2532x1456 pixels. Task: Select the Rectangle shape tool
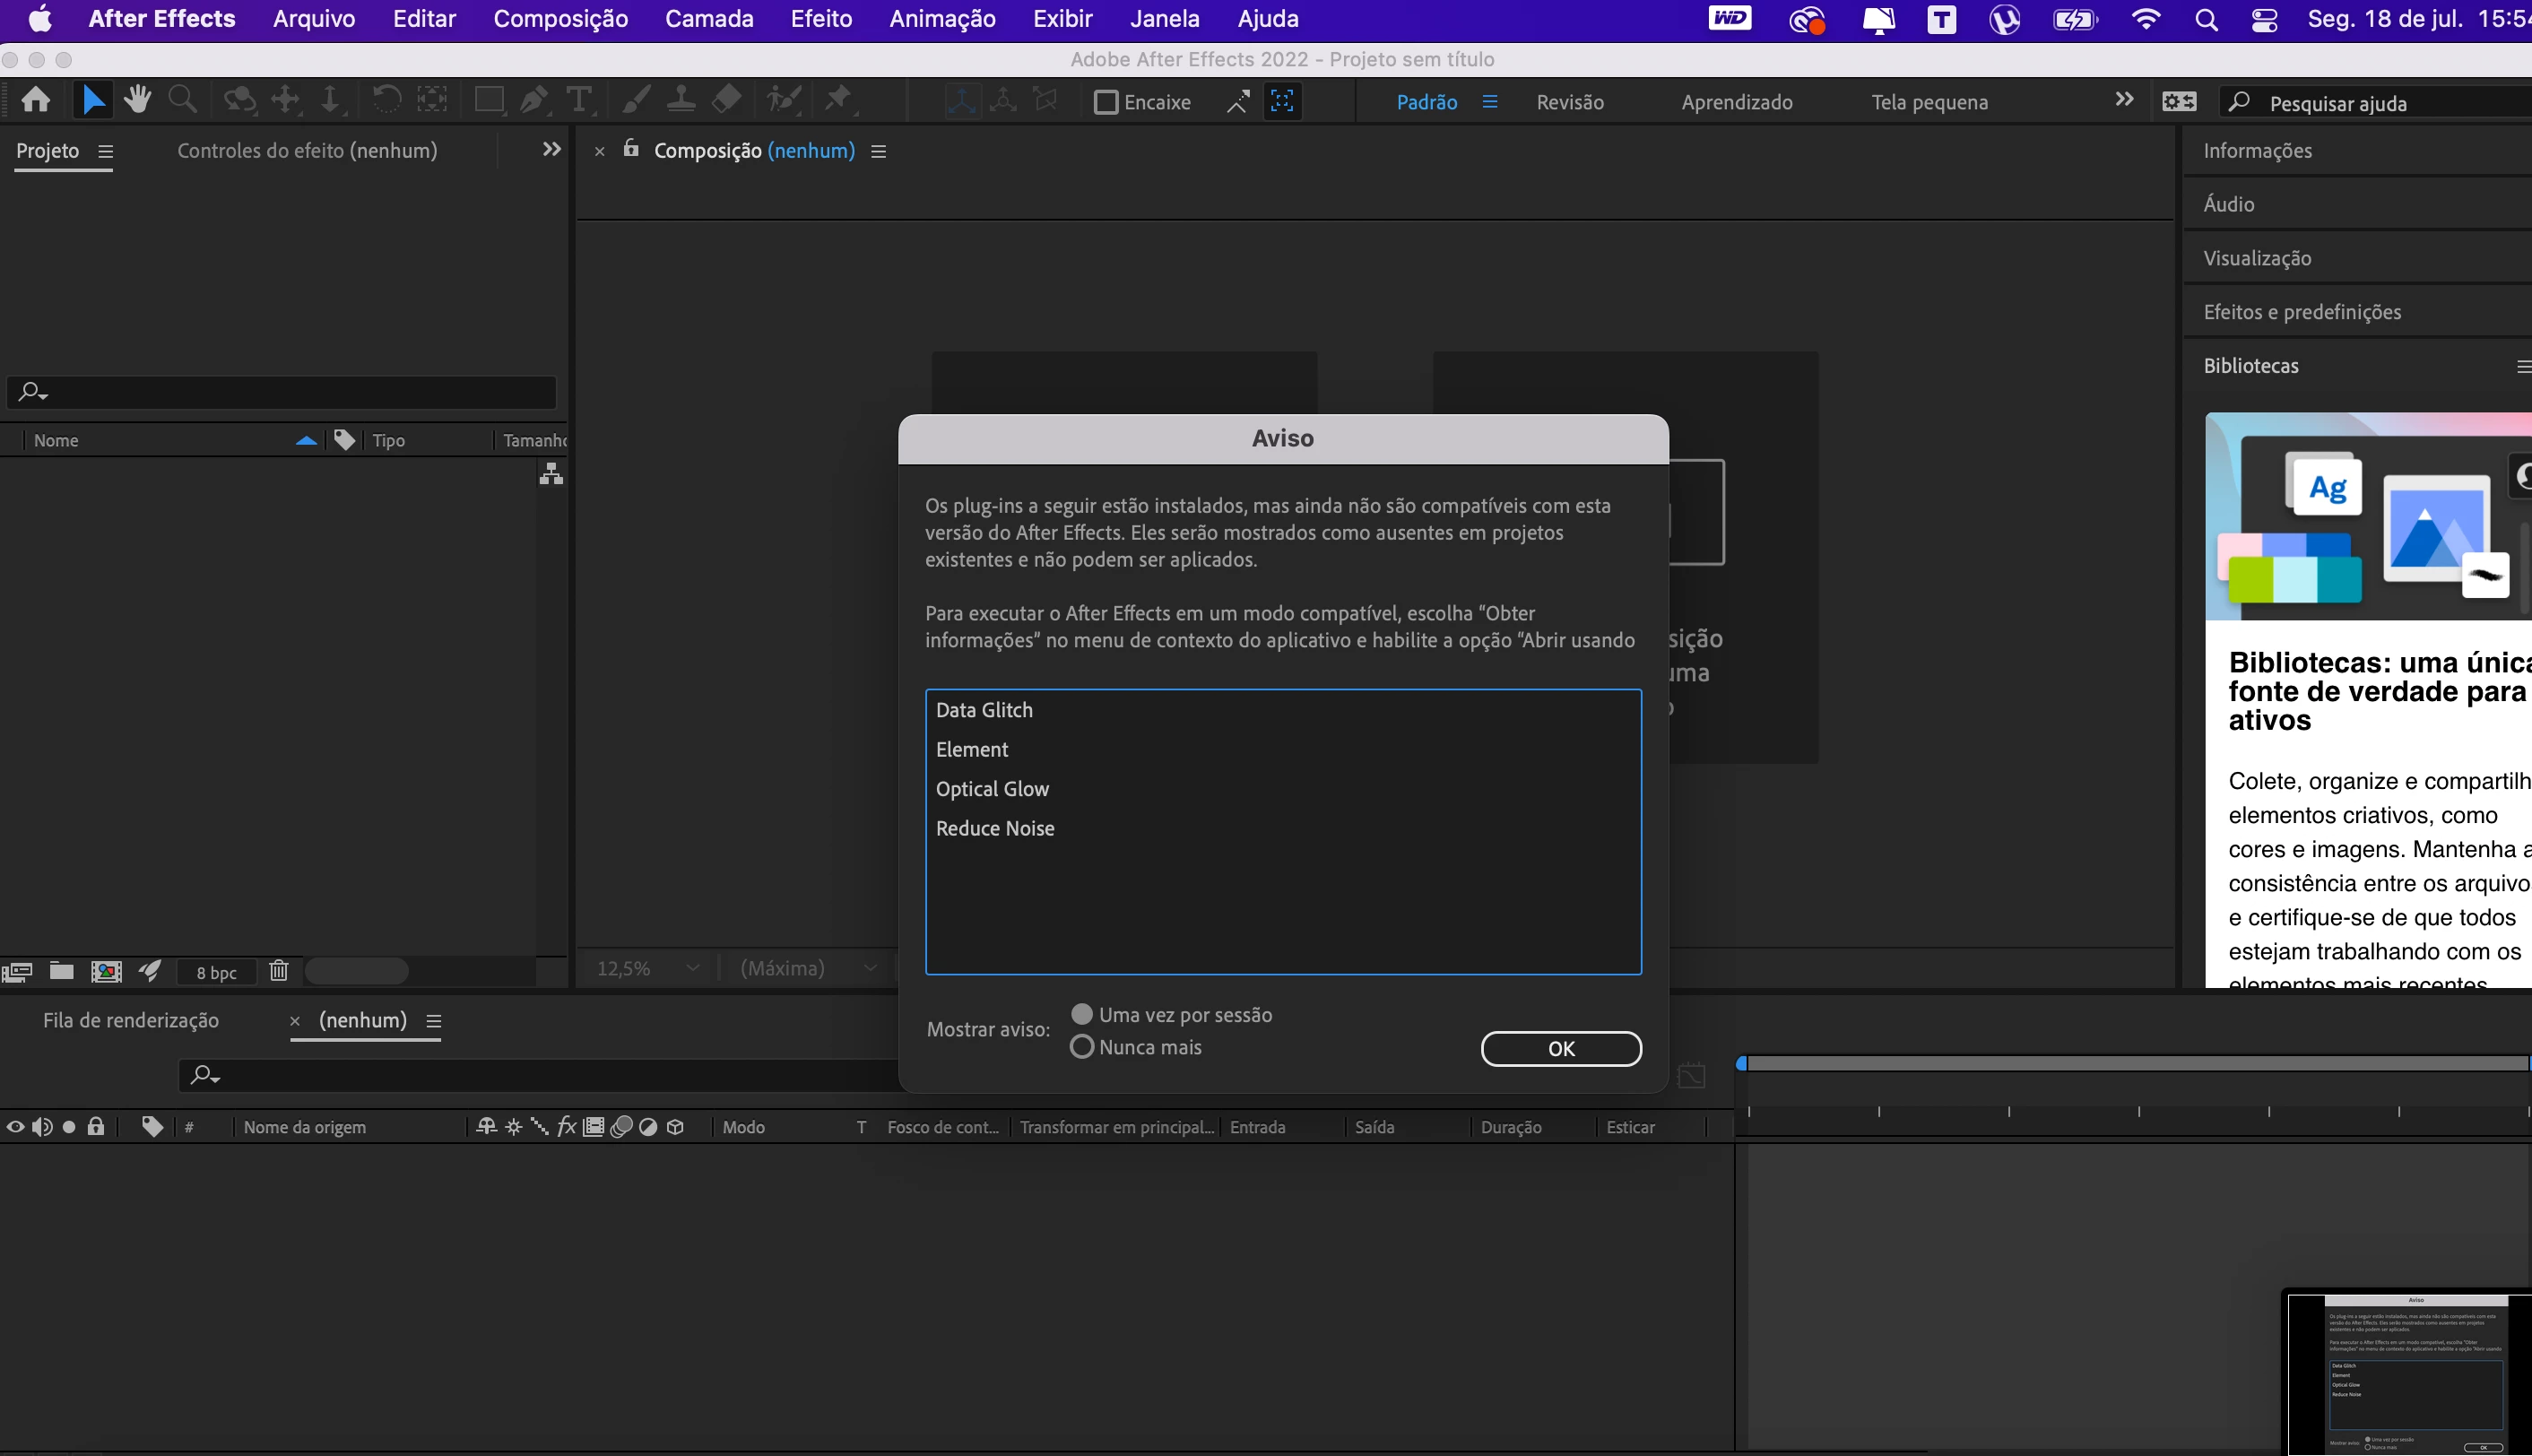(488, 100)
